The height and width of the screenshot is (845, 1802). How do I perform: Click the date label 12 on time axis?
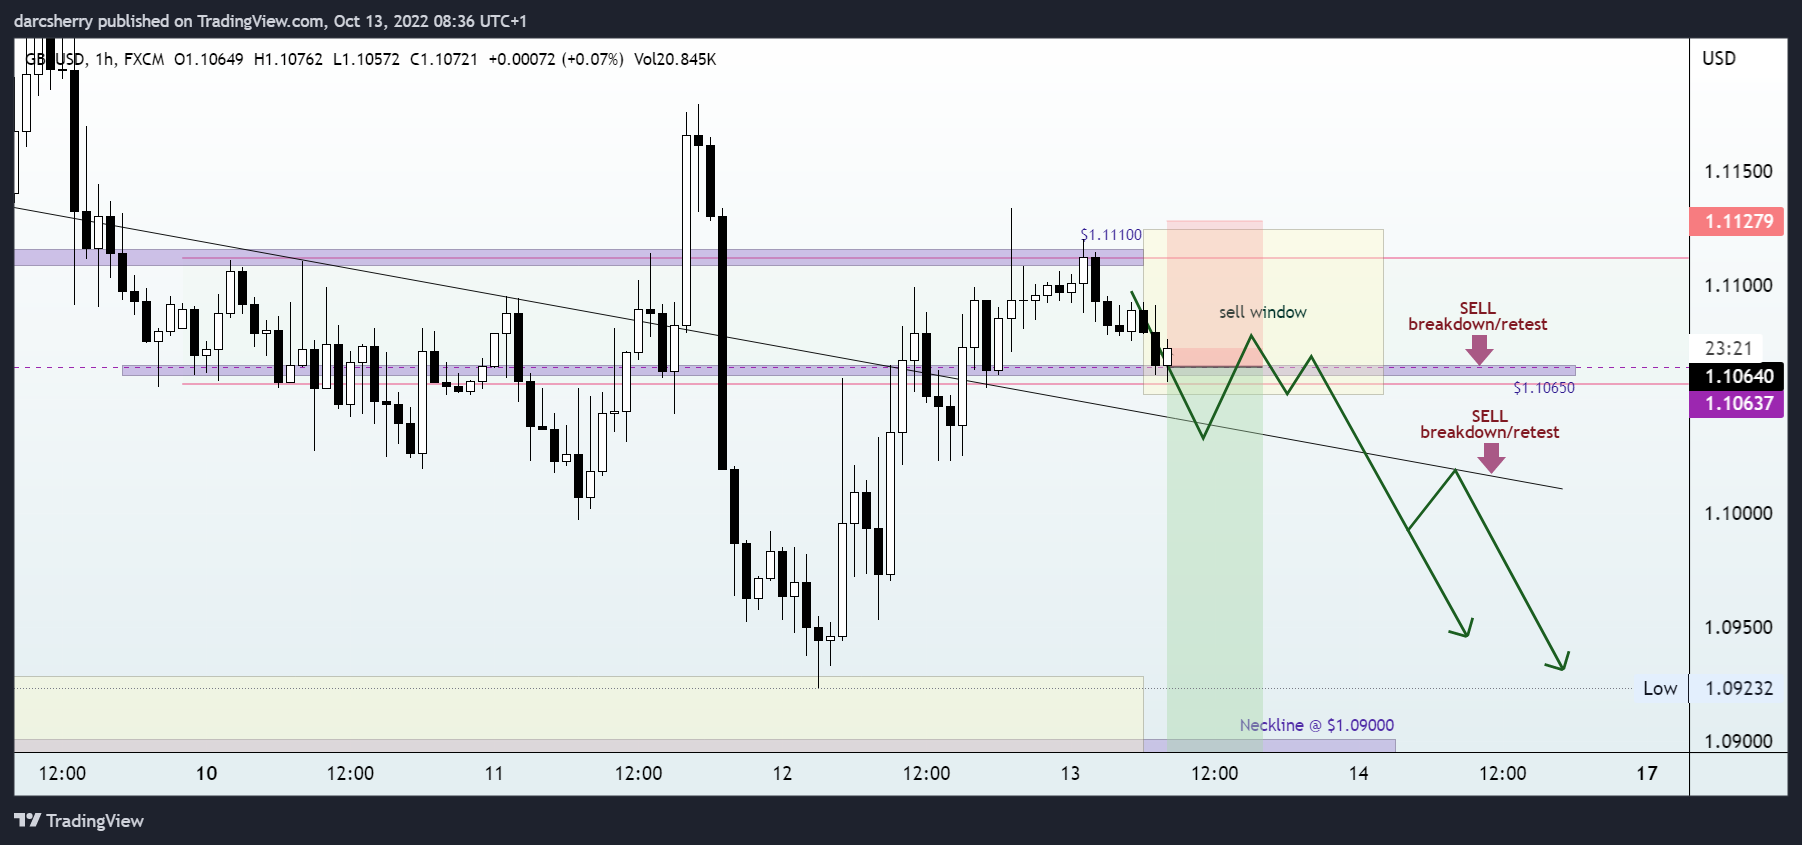[x=782, y=773]
